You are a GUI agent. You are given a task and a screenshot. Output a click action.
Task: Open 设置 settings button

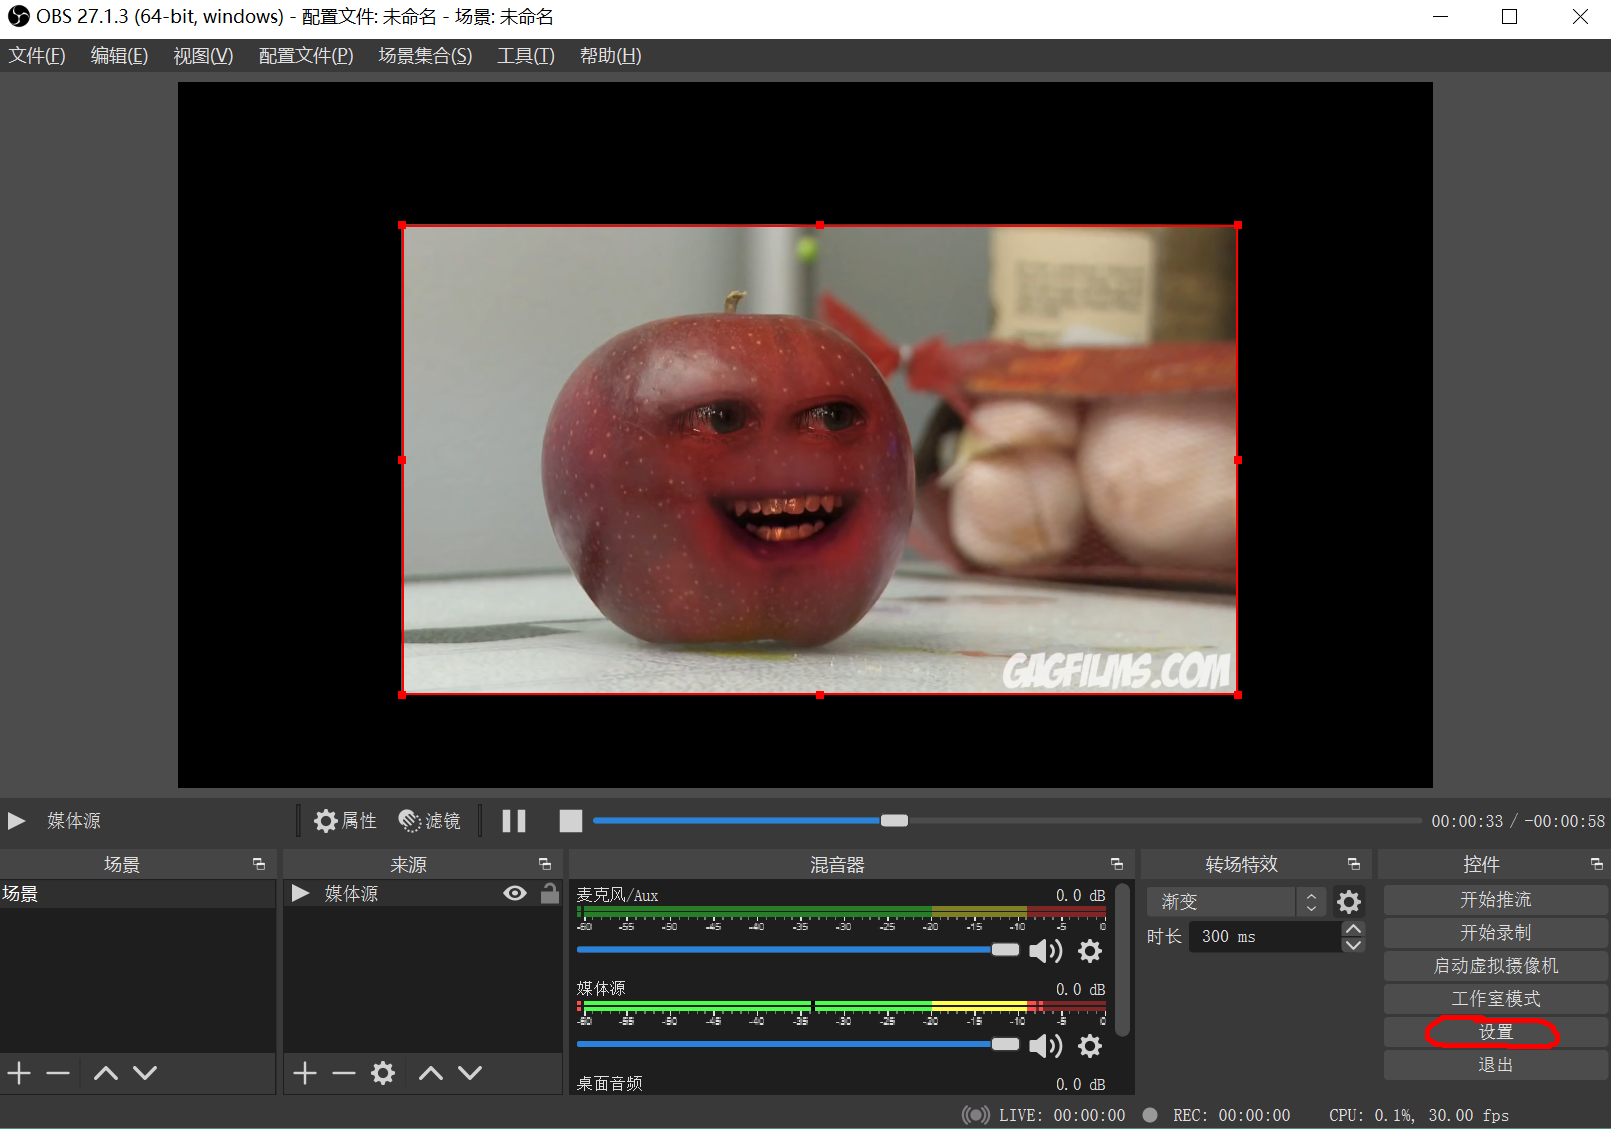(1495, 1032)
